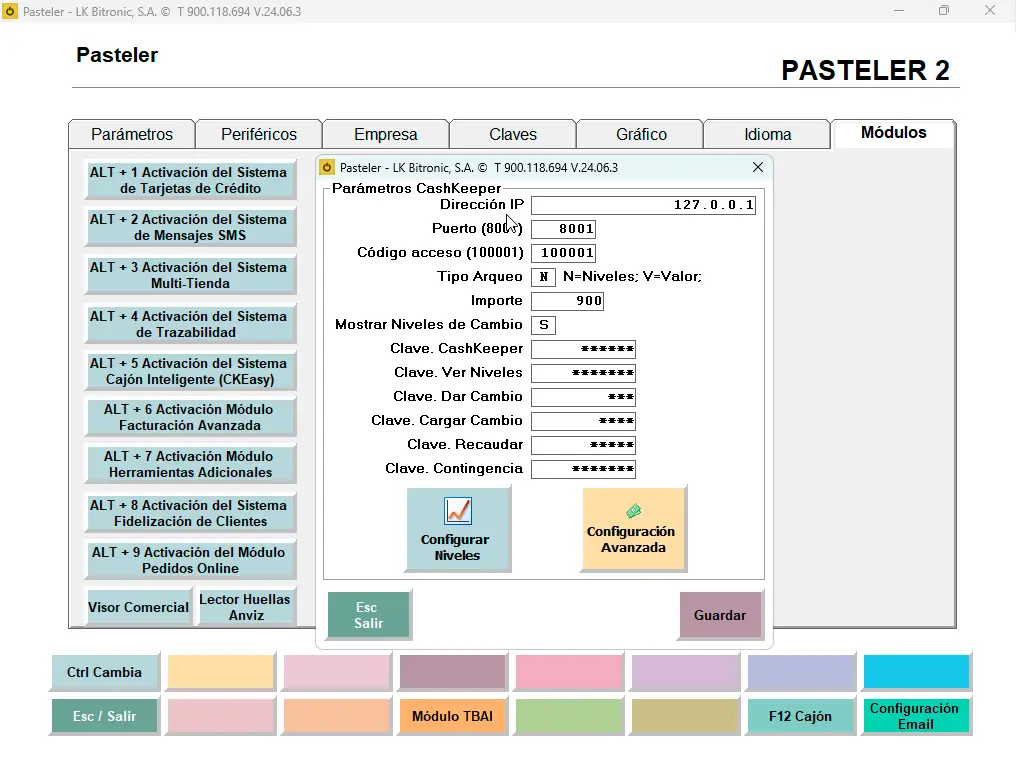The image size is (1016, 783).
Task: Click the blank cyan button above Configuración Email
Action: pyautogui.click(x=916, y=672)
